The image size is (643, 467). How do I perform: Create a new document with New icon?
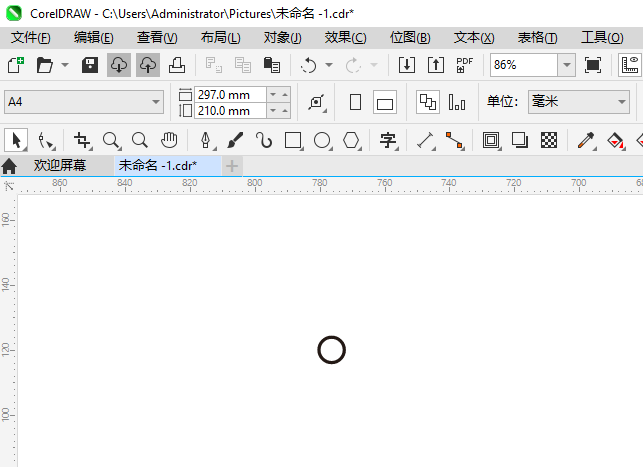coord(16,65)
